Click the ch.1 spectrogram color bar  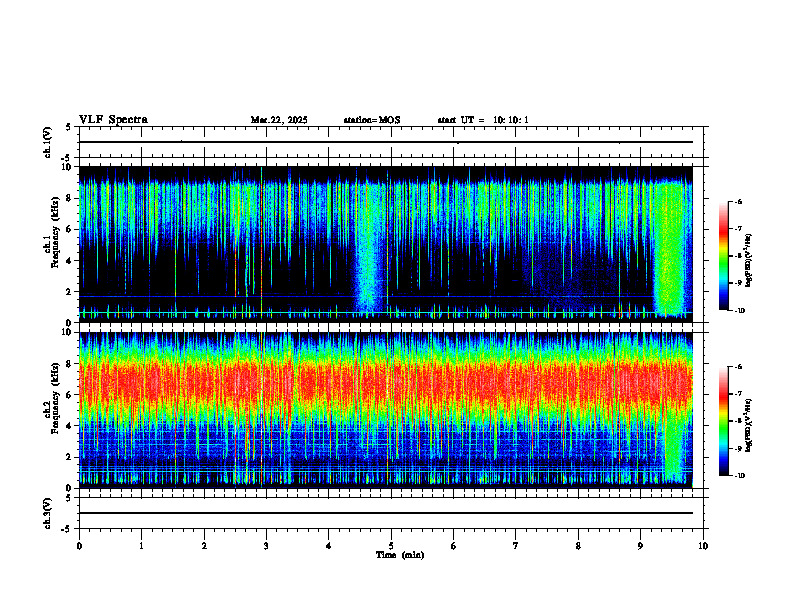click(x=723, y=256)
